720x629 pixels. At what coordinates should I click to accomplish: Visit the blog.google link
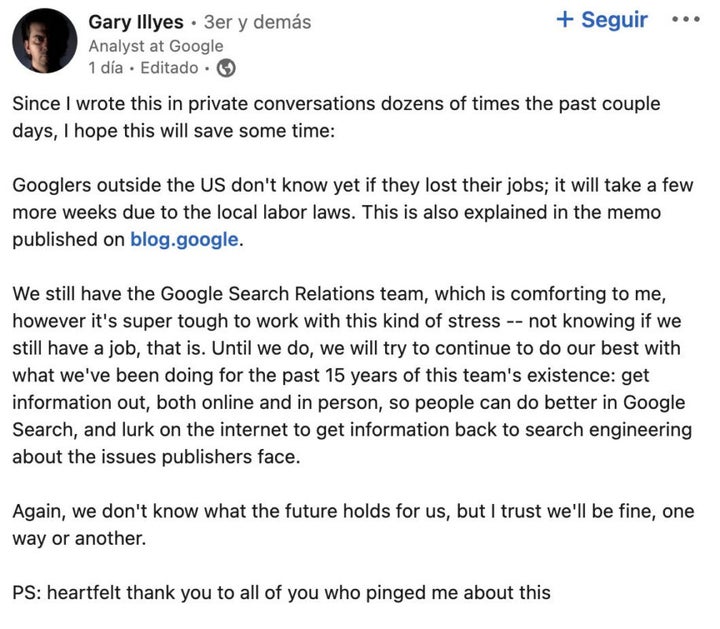point(185,241)
